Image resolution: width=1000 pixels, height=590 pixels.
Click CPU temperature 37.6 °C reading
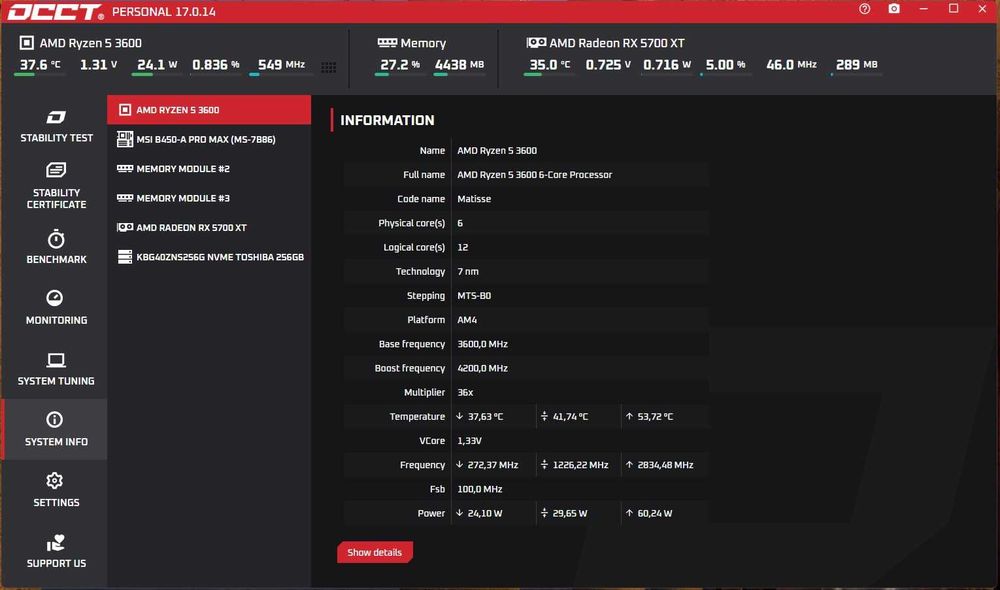click(40, 64)
